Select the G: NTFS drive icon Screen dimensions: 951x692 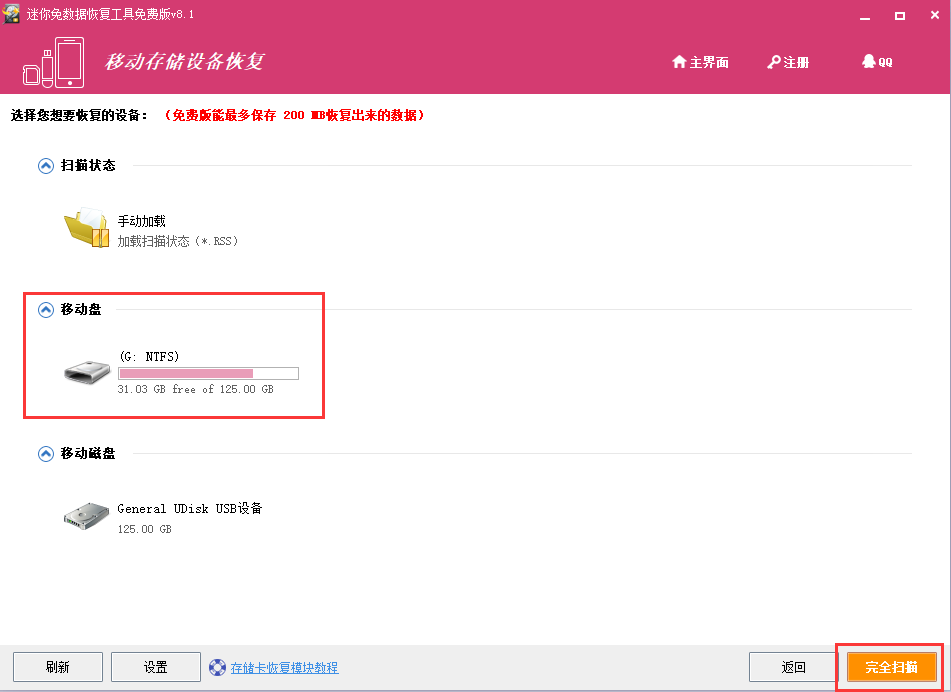click(87, 372)
